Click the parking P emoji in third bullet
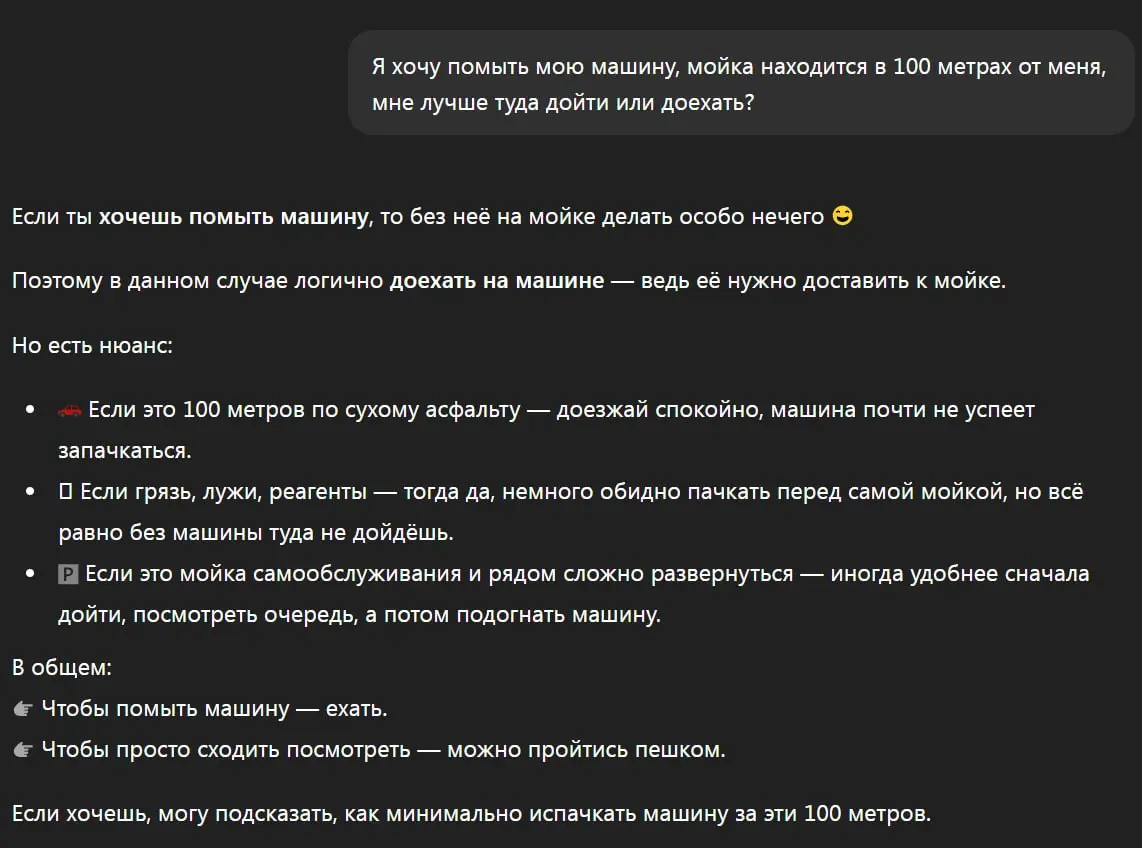The height and width of the screenshot is (848, 1142). click(68, 575)
